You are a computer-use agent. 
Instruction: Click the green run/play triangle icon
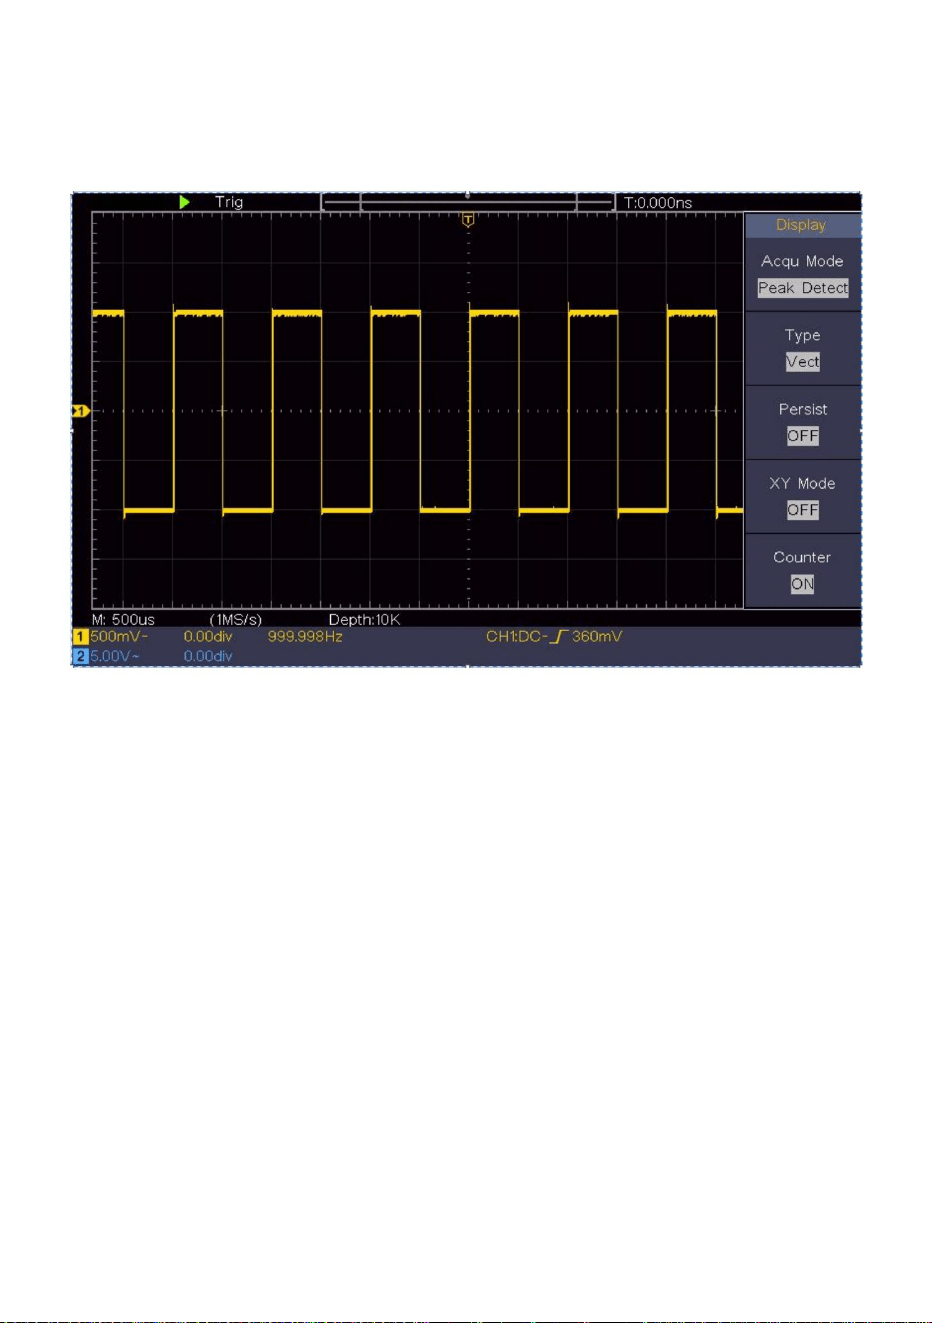(184, 202)
